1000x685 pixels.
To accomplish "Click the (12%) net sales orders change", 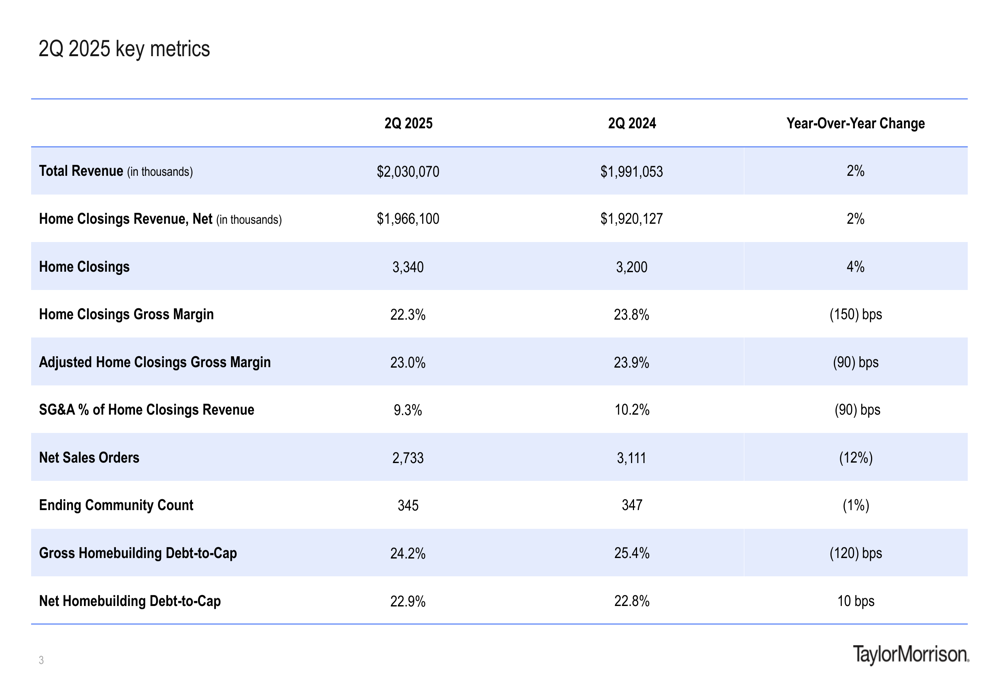I will pos(855,458).
